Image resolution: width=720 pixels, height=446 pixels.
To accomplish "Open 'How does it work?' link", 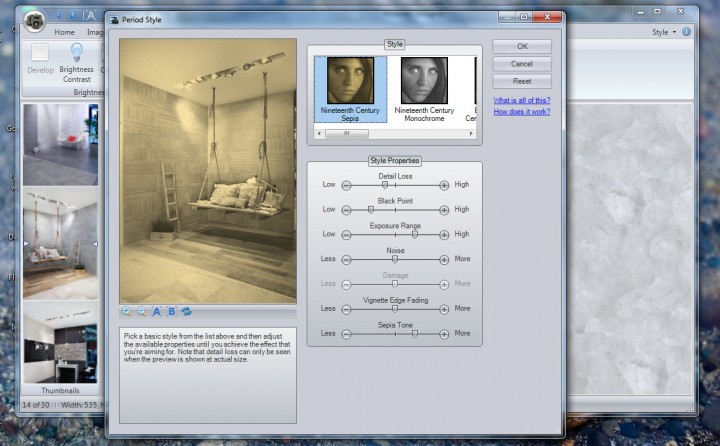I will [522, 112].
